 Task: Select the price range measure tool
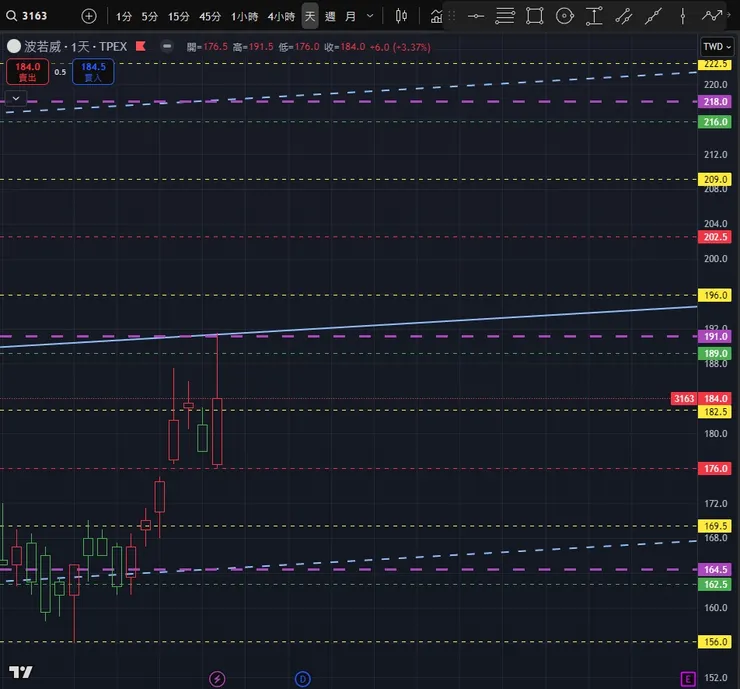pos(594,16)
